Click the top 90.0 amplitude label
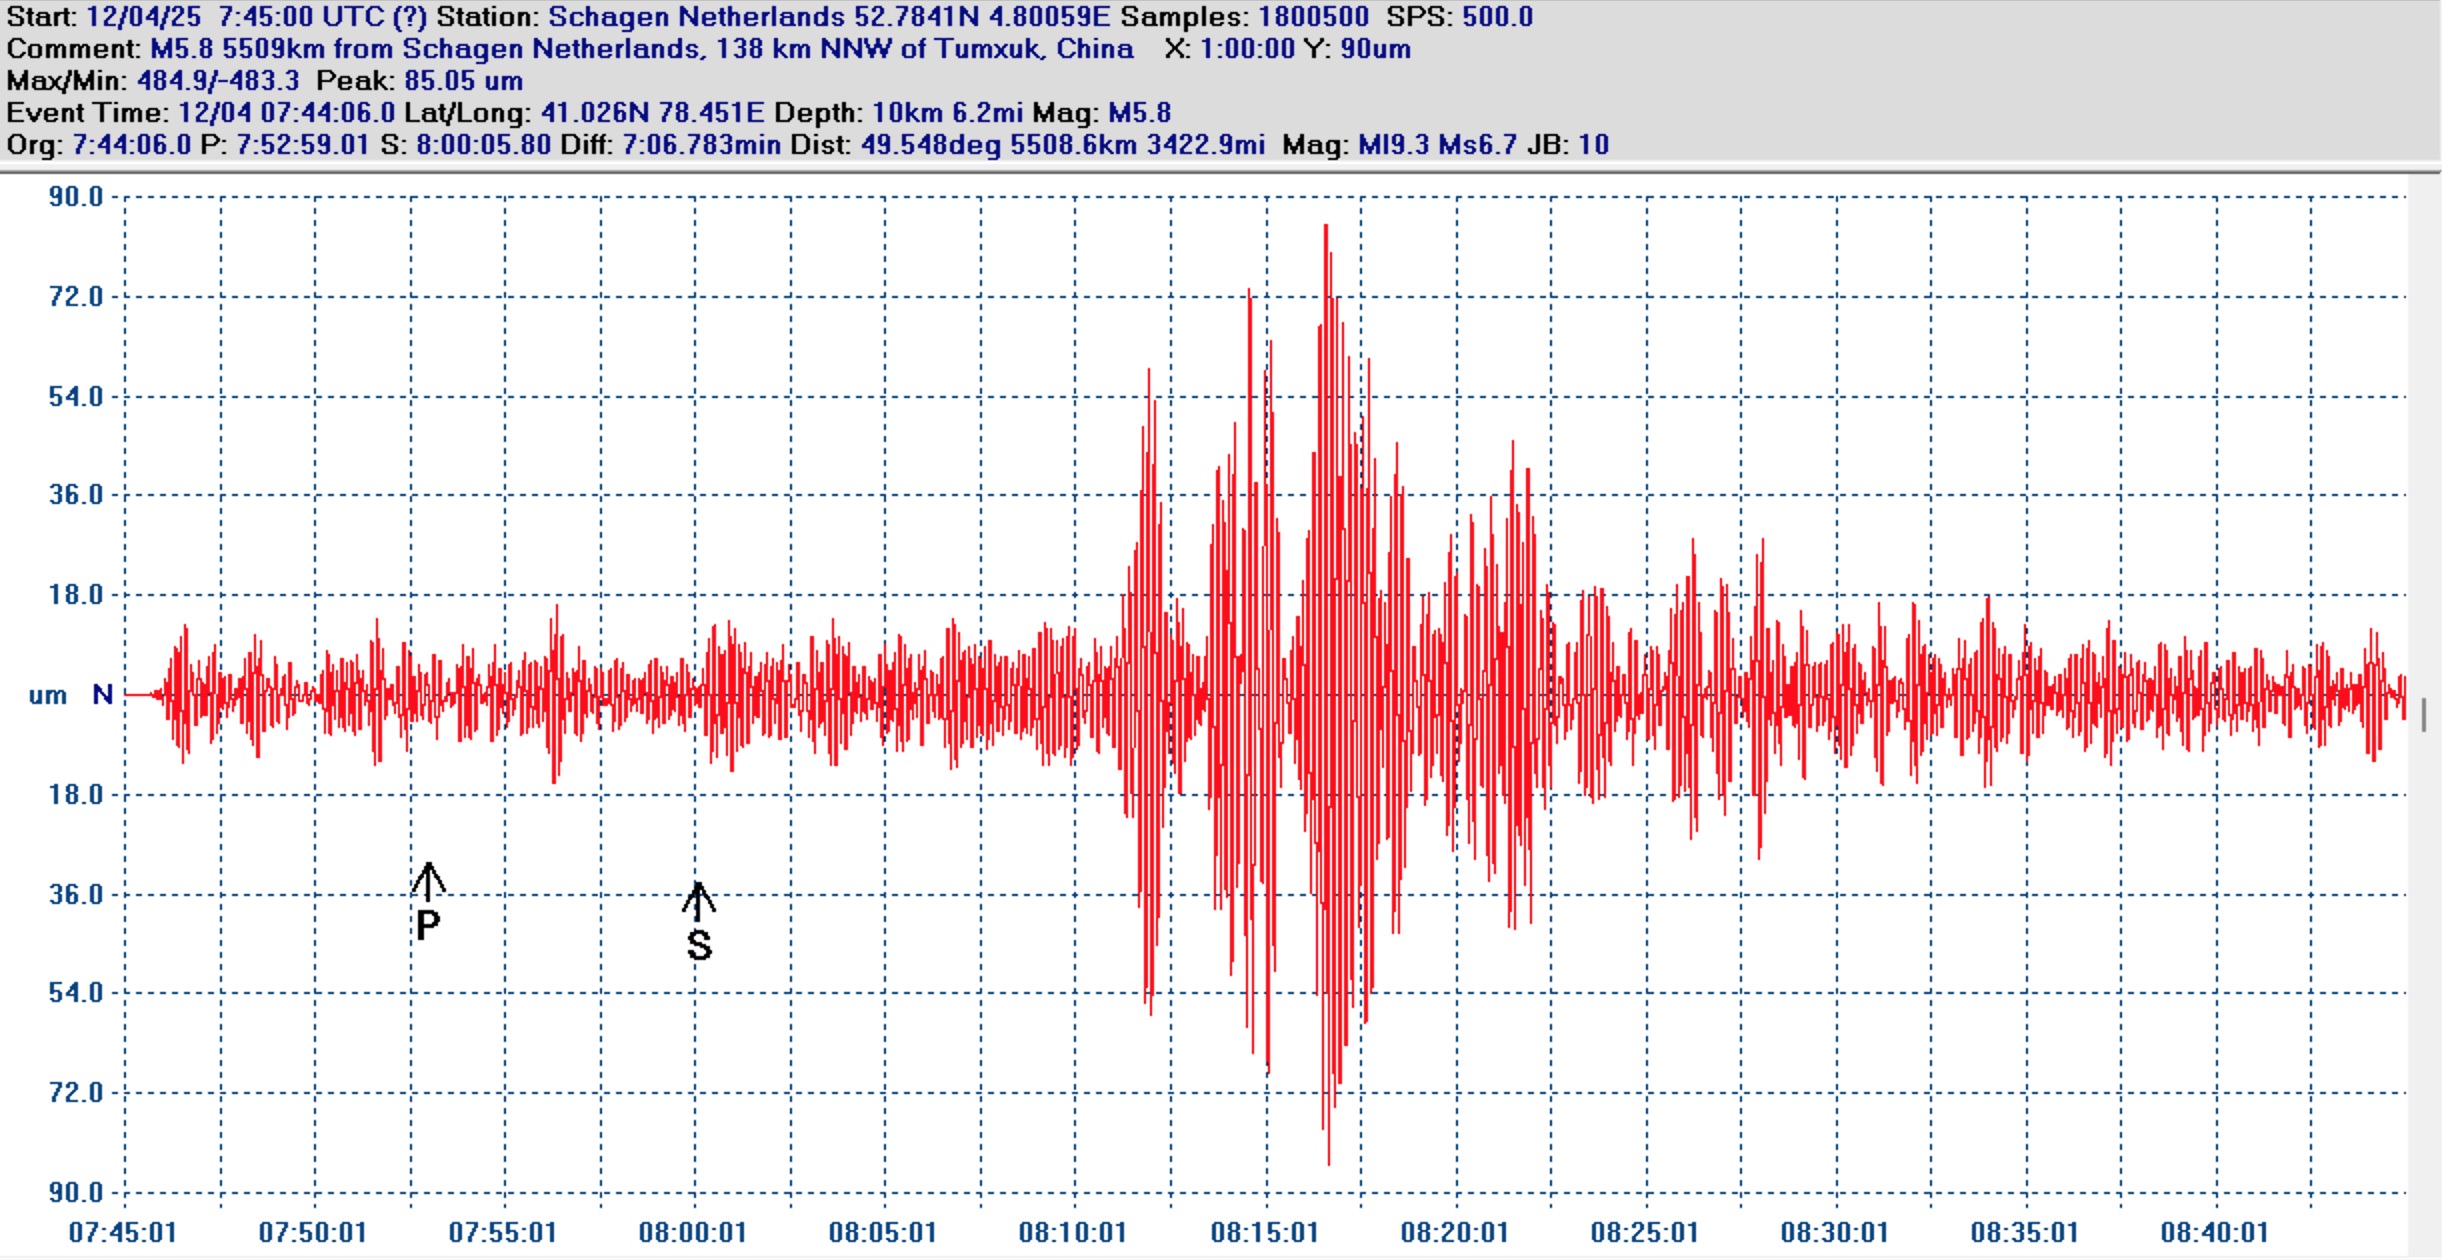Screen dimensions: 2442x1260 76,197
